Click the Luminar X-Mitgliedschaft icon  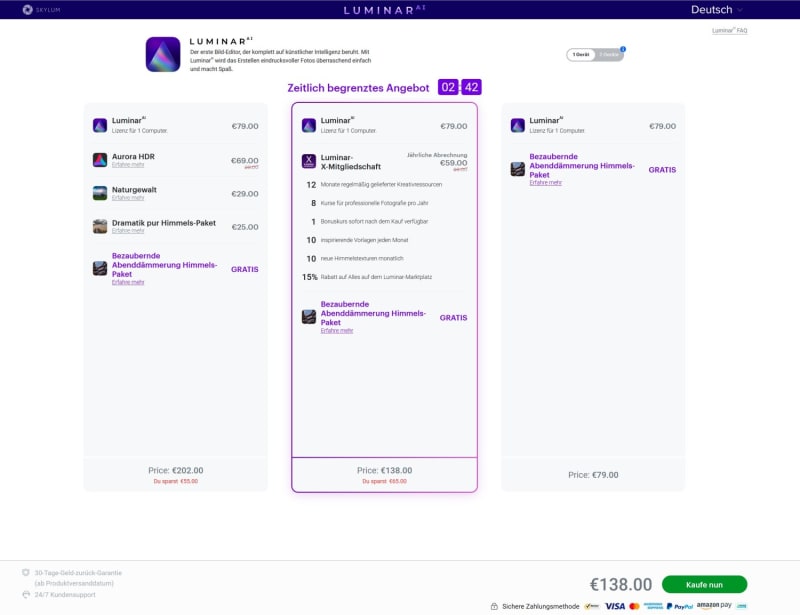(x=309, y=161)
